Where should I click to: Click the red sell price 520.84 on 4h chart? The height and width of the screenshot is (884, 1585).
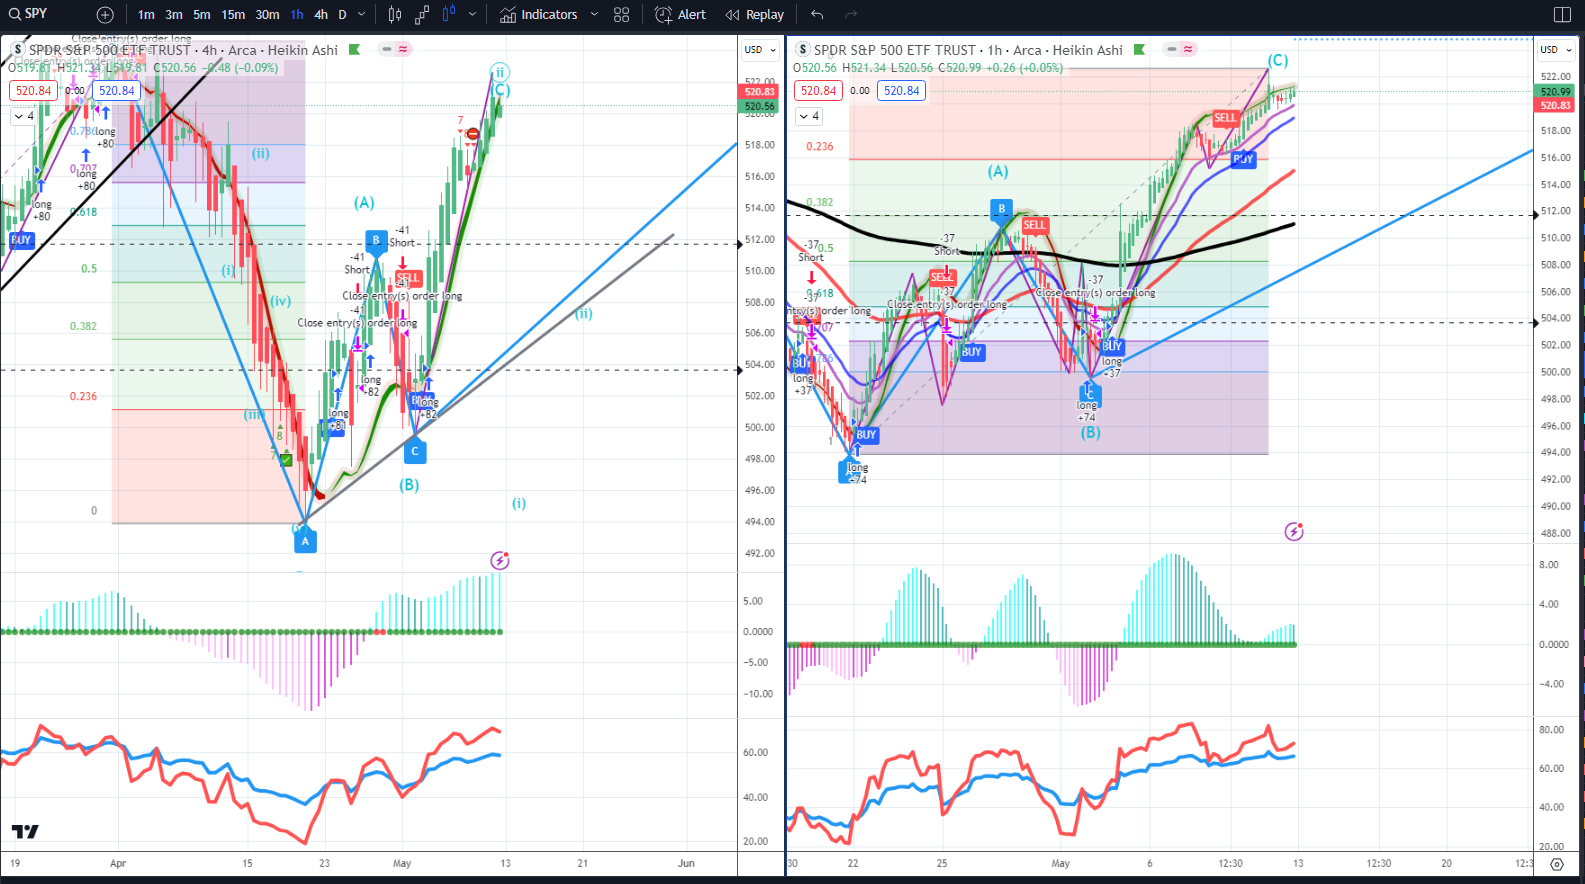pyautogui.click(x=34, y=91)
